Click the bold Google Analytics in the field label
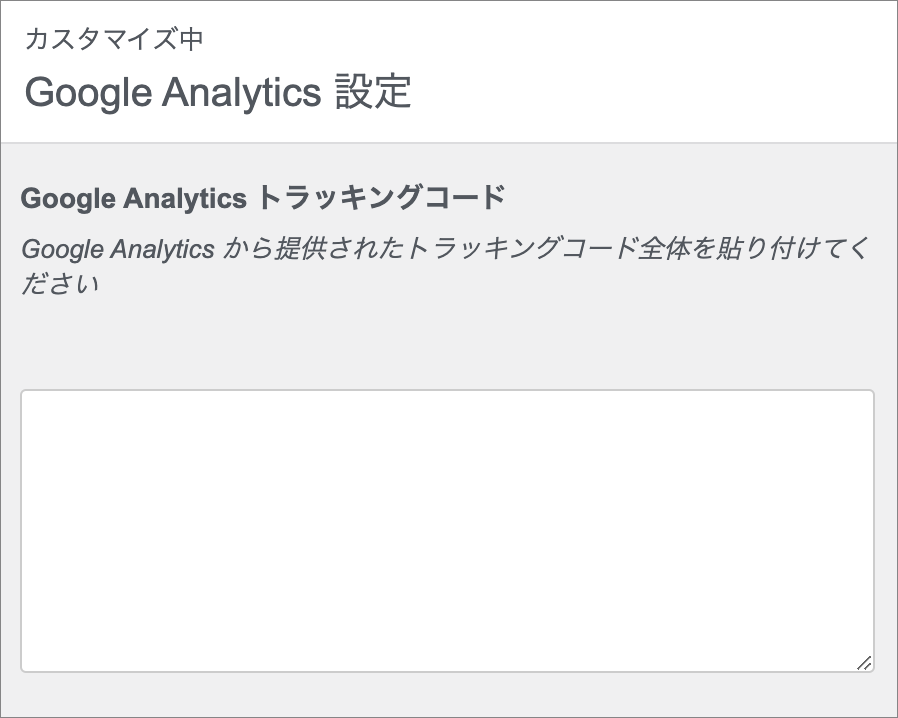The width and height of the screenshot is (898, 718). (x=133, y=198)
